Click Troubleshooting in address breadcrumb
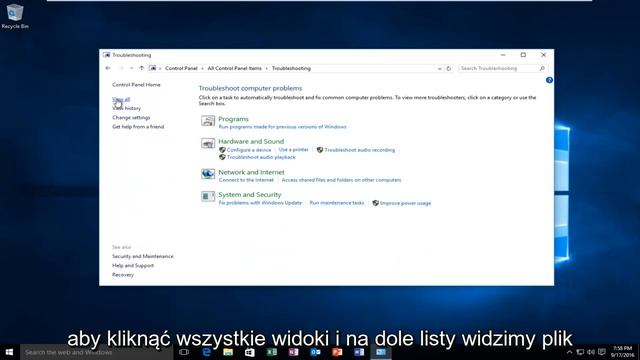Viewport: 640px width, 360px height. (291, 69)
